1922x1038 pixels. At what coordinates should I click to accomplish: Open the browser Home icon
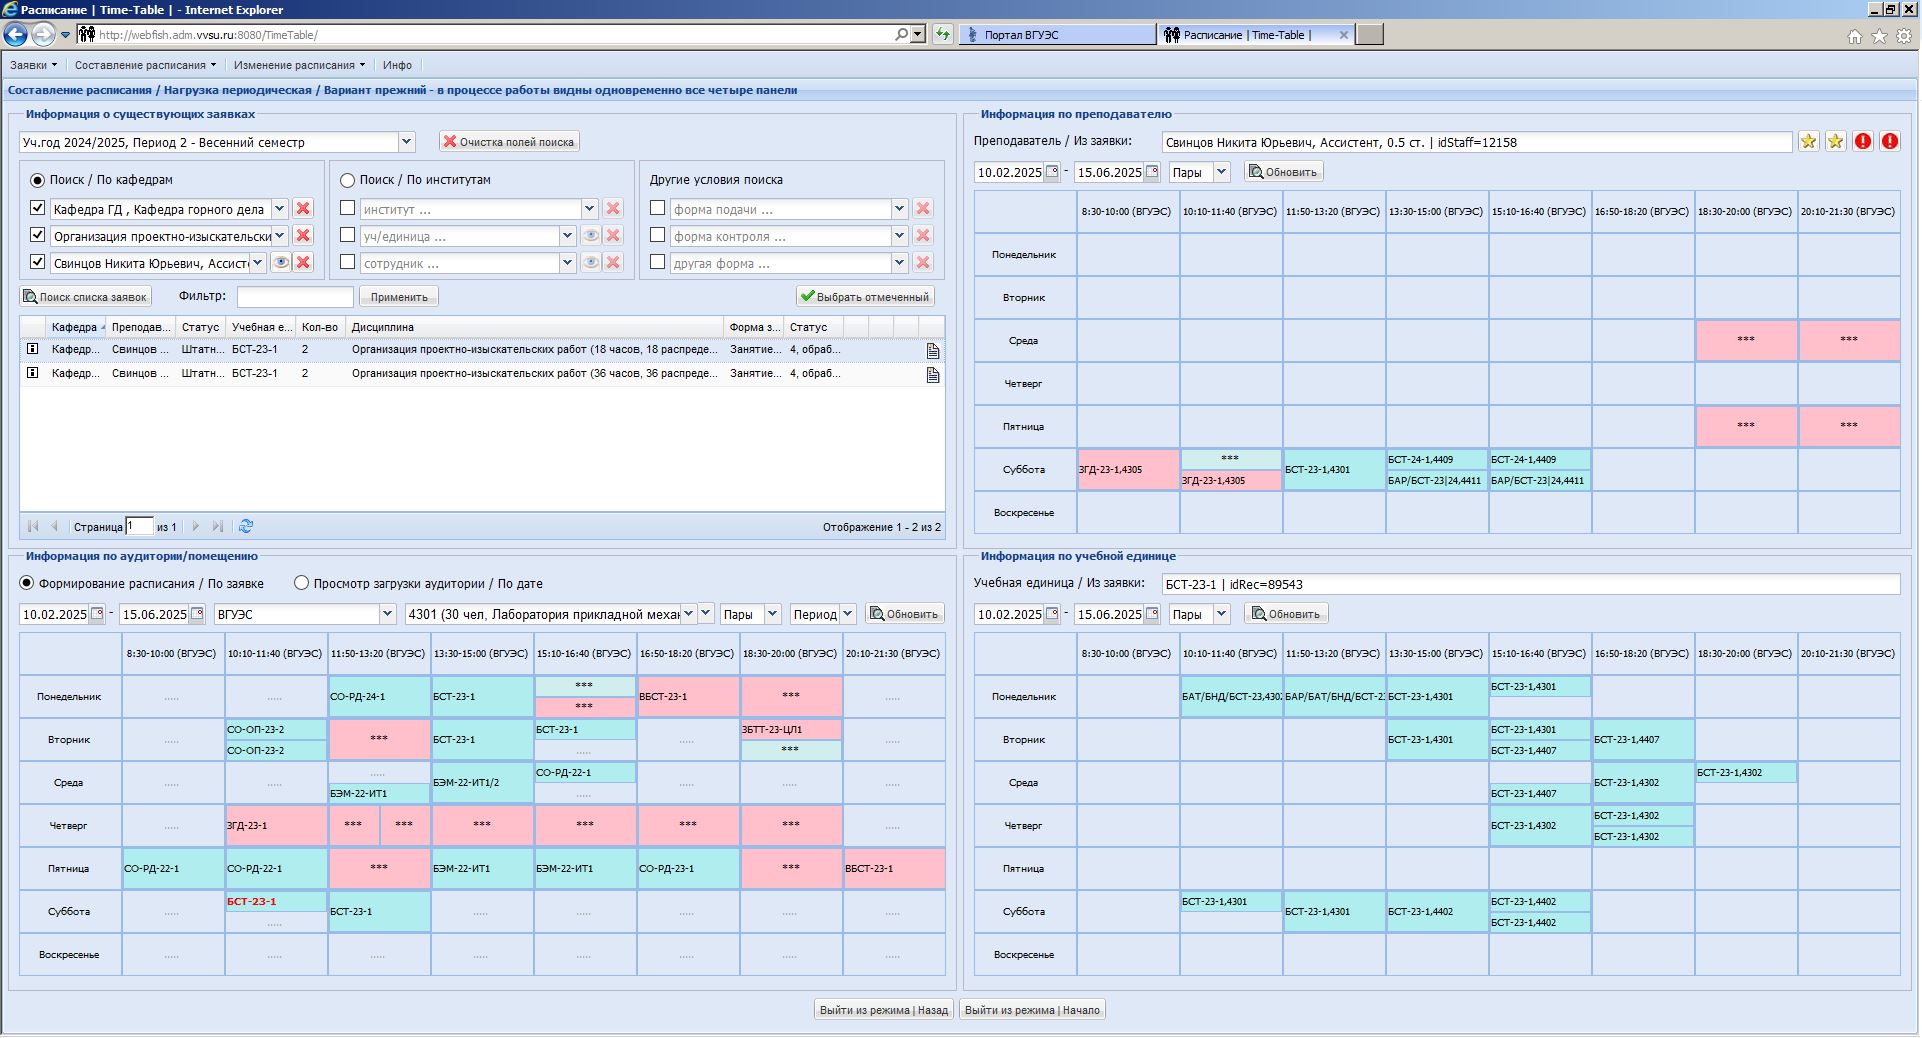[x=1854, y=36]
